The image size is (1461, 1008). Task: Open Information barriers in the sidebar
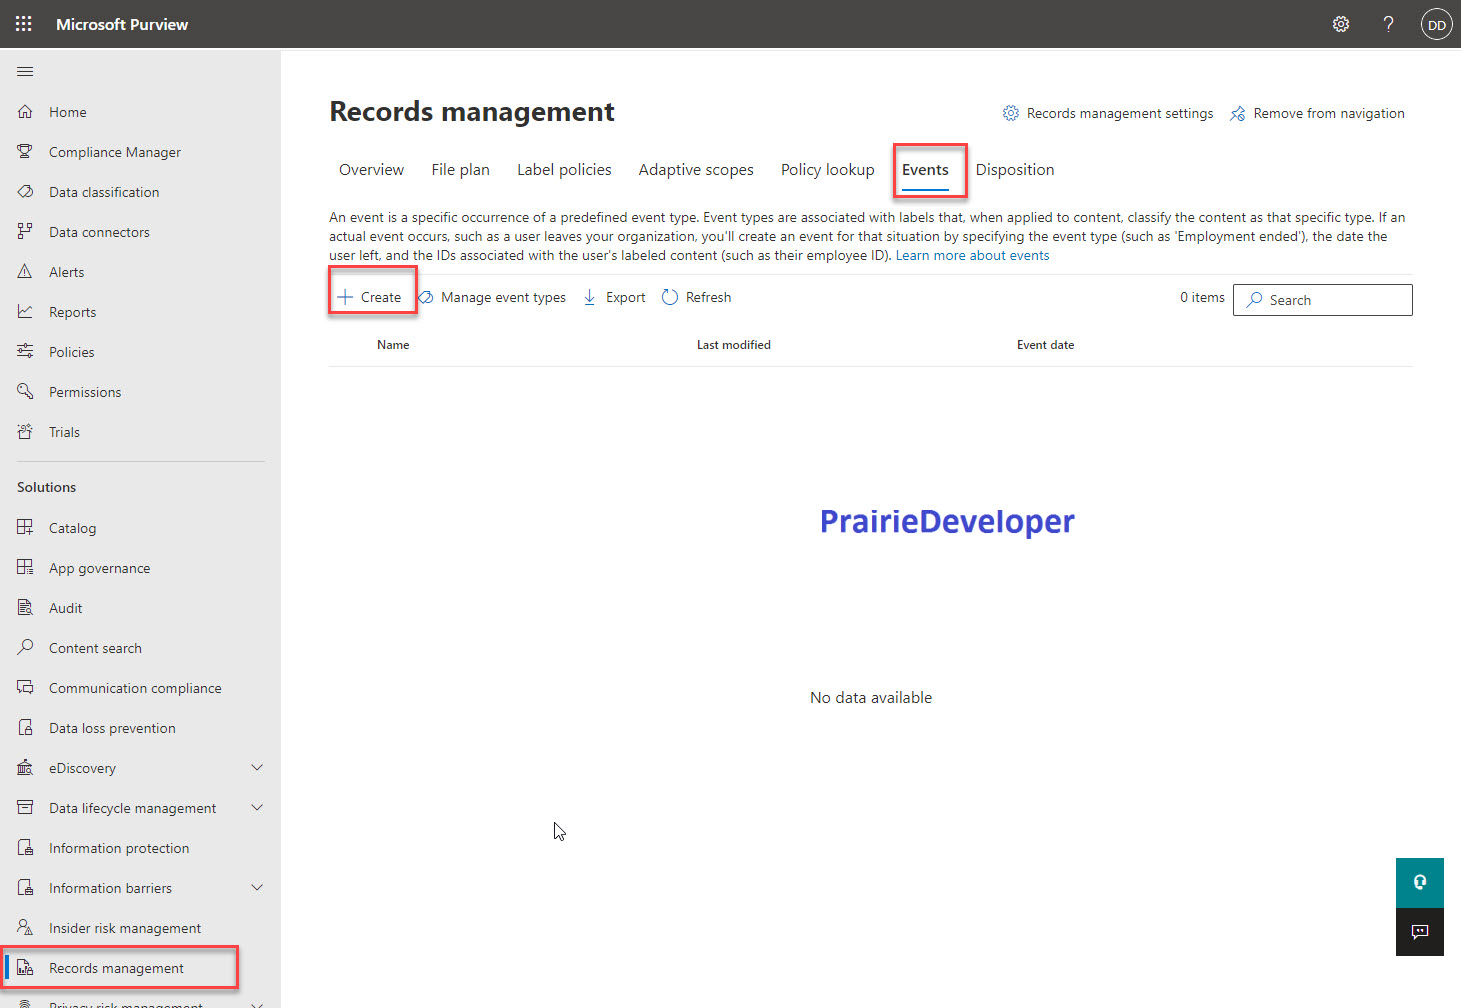point(110,888)
